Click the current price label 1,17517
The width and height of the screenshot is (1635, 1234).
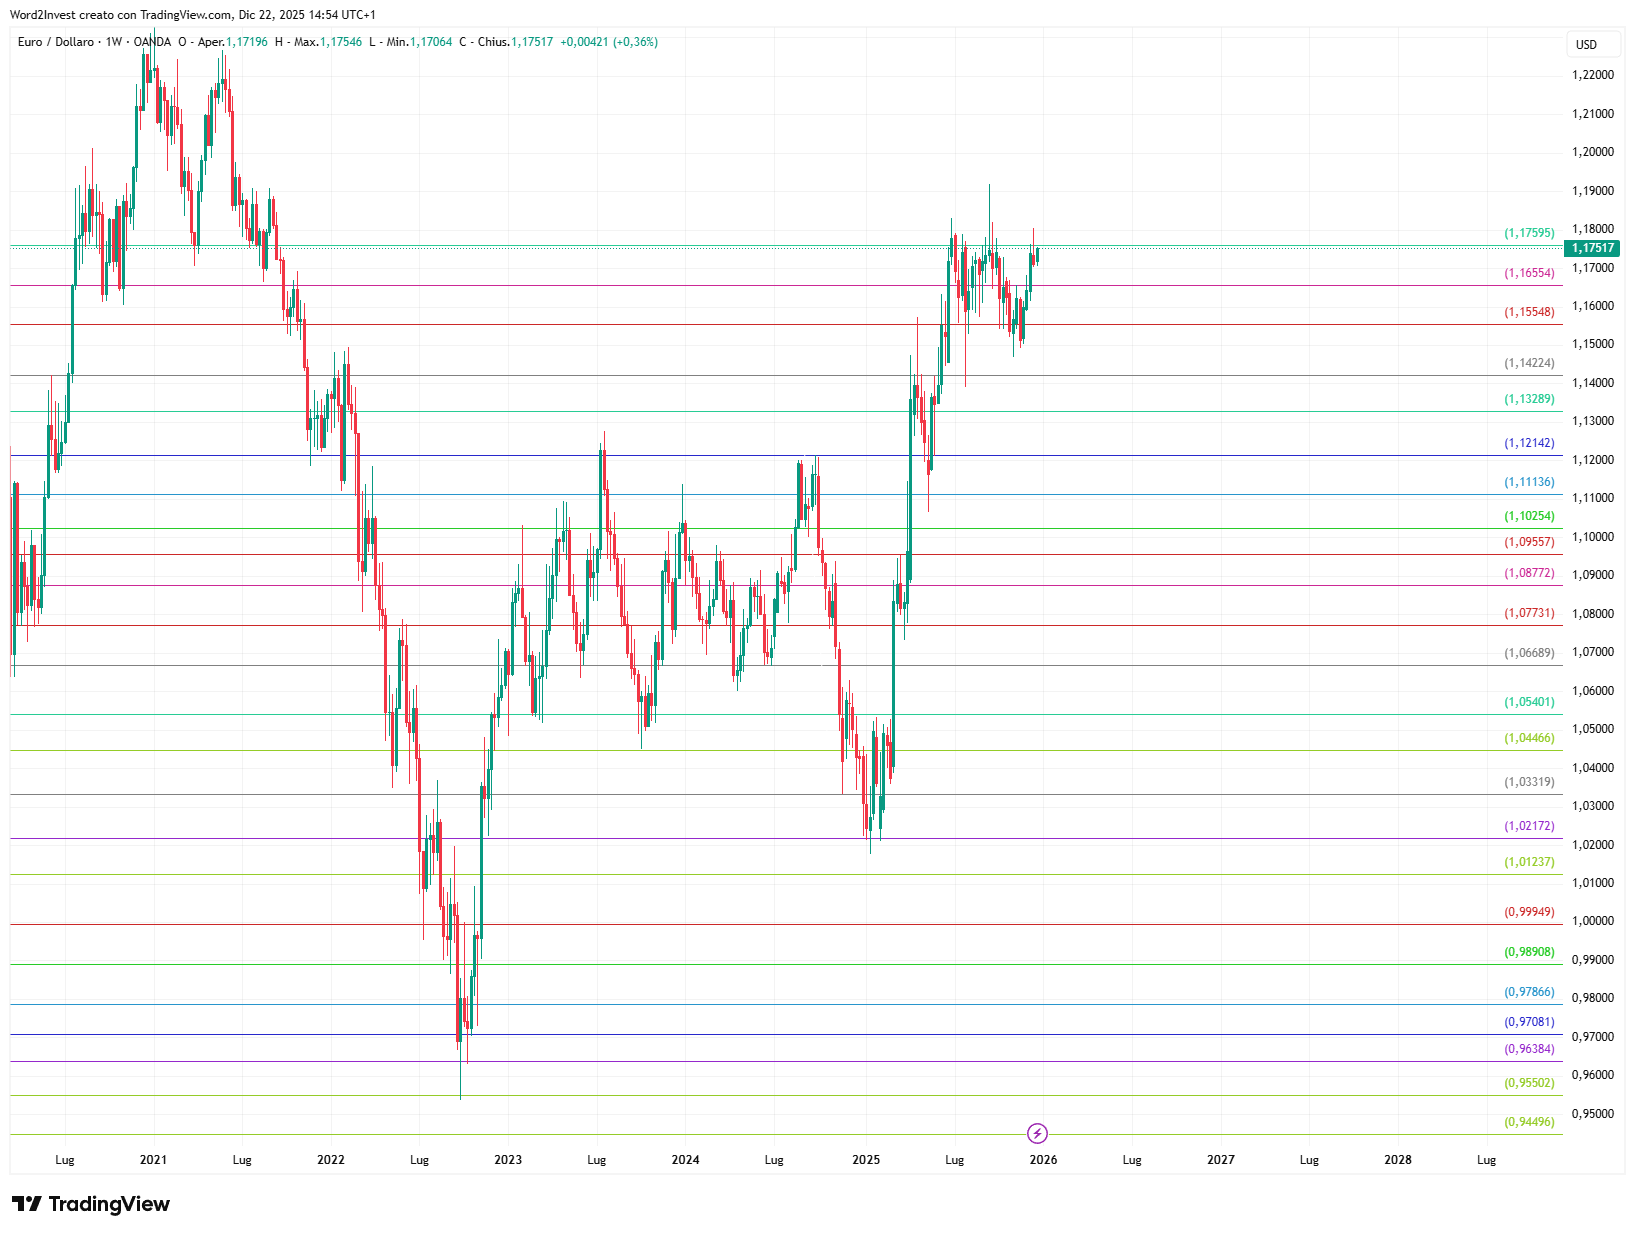(1592, 248)
